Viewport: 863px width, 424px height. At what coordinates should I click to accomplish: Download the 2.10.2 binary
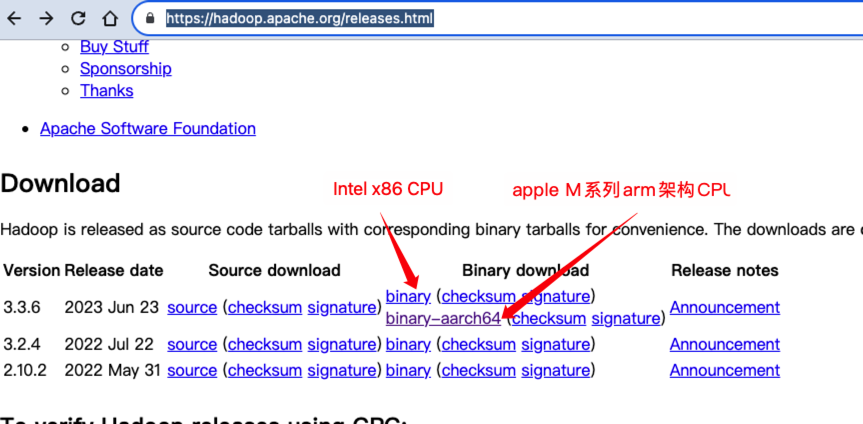(408, 371)
